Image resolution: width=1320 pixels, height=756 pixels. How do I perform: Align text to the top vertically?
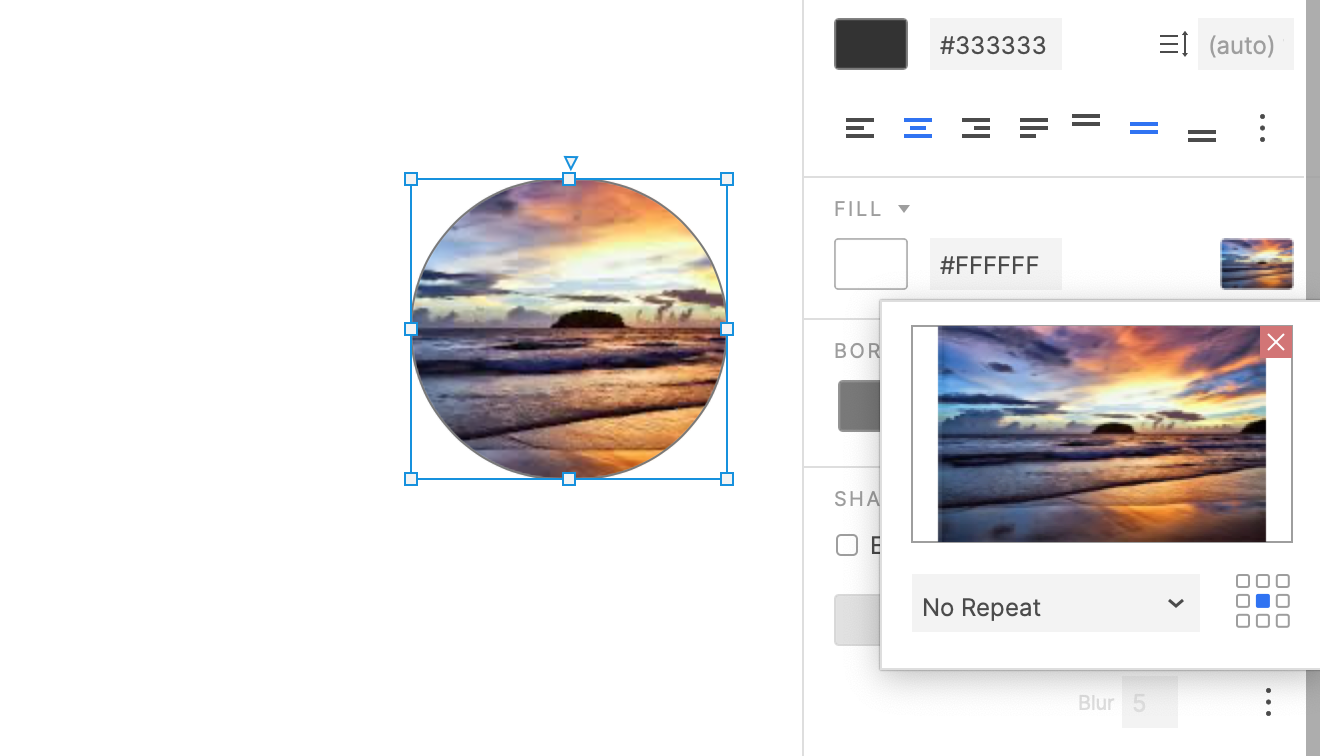(1086, 124)
